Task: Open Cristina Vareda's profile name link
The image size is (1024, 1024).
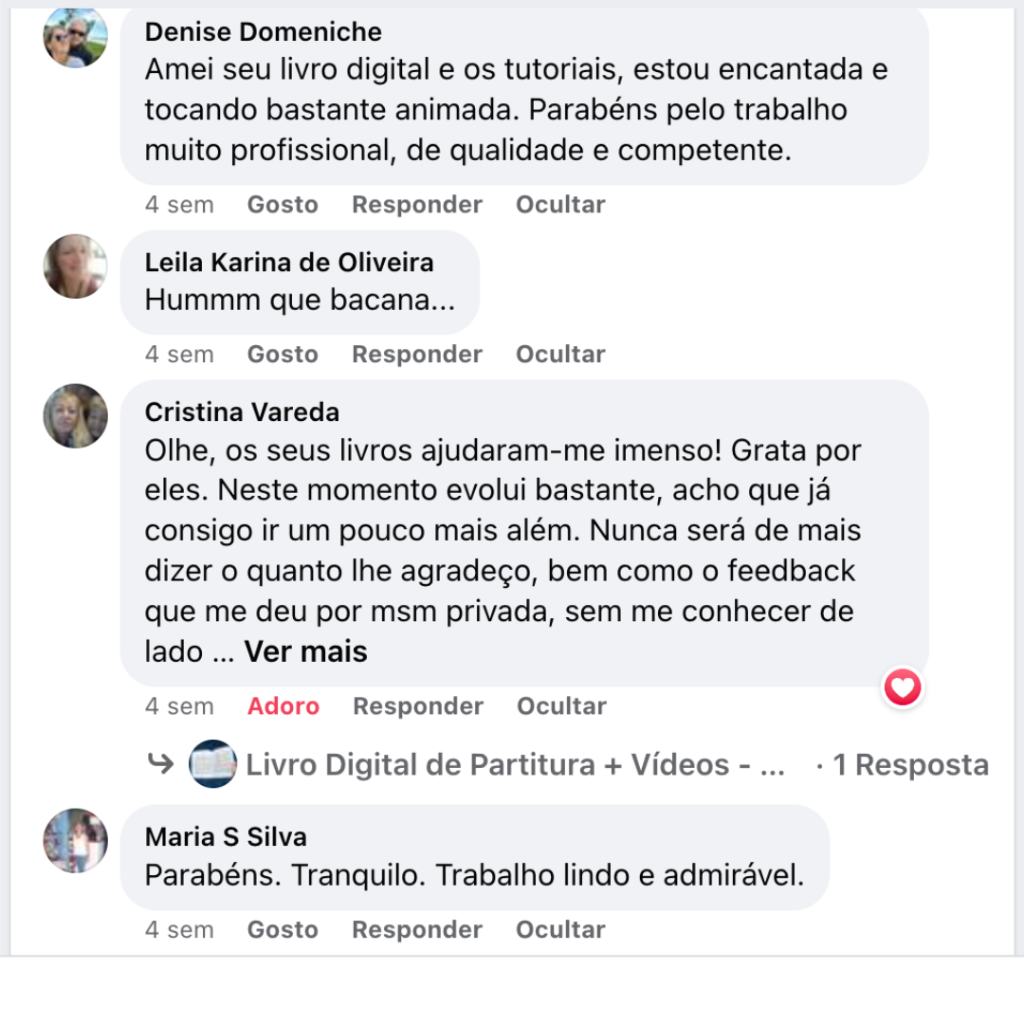Action: click(x=242, y=412)
